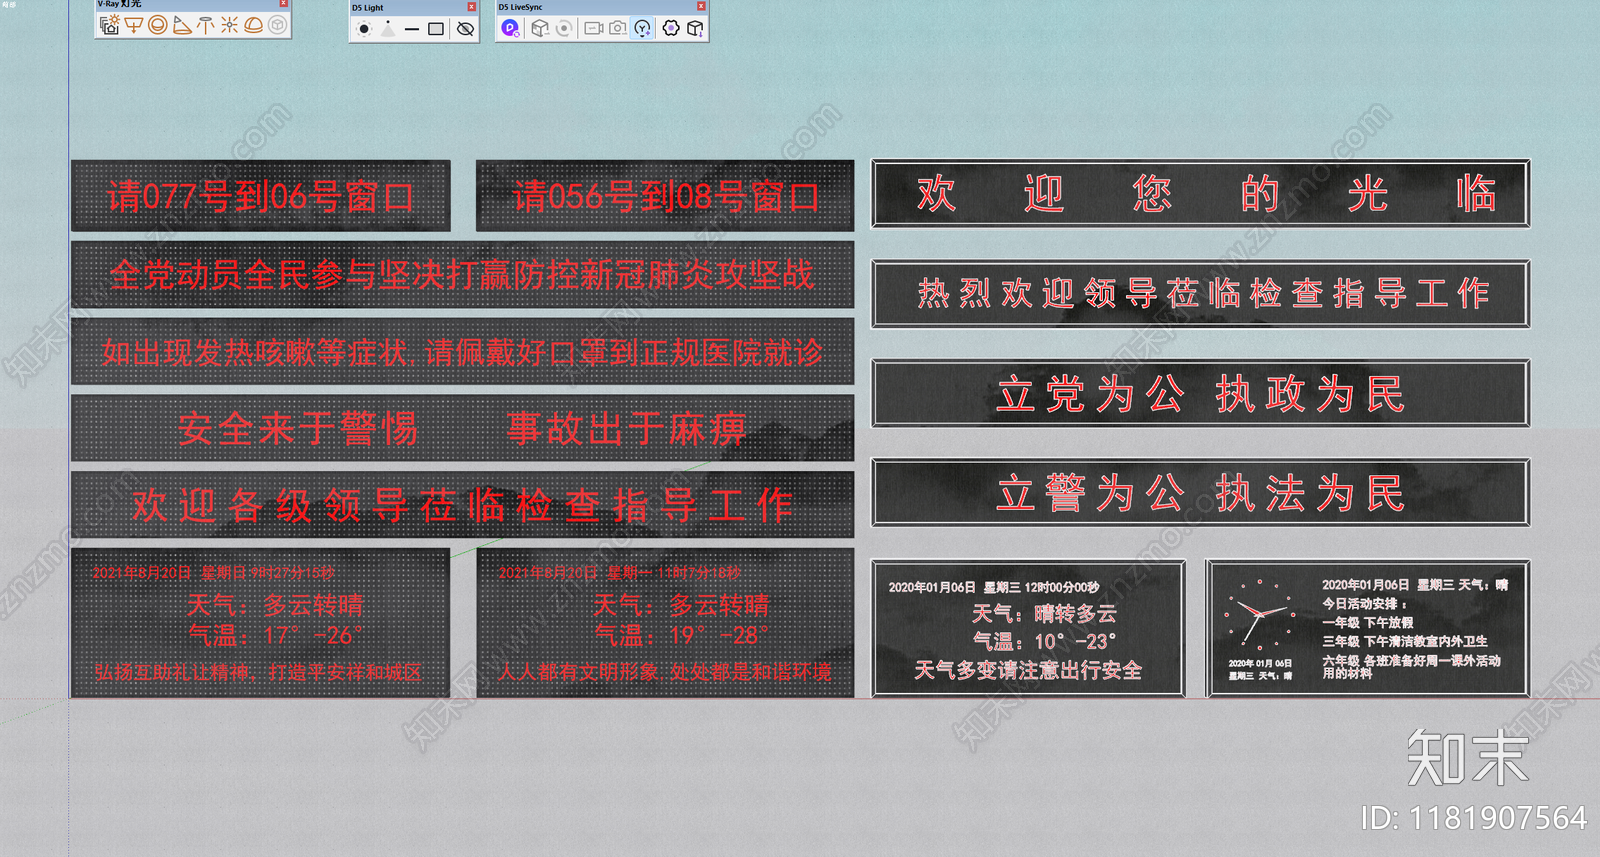The width and height of the screenshot is (1600, 857).
Task: Launch D5 Render from LiveSync toolbar
Action: [510, 28]
